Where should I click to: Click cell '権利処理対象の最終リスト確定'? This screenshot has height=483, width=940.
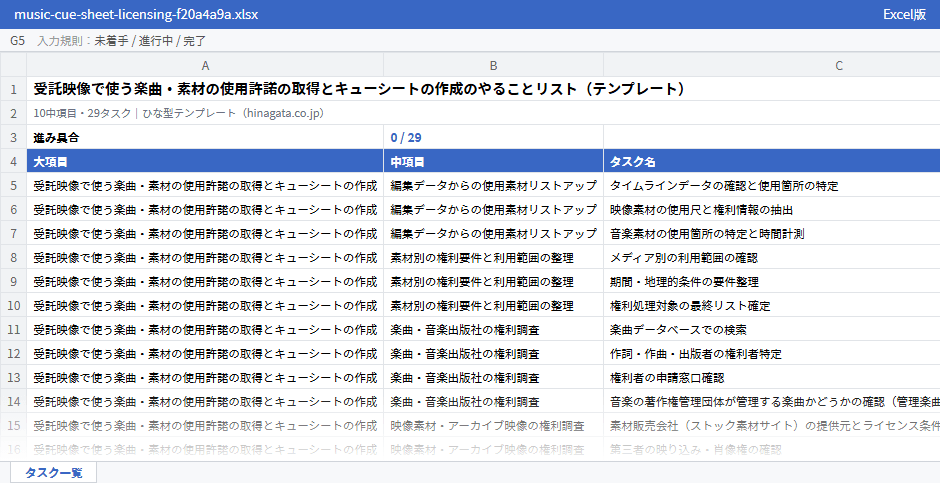click(772, 305)
